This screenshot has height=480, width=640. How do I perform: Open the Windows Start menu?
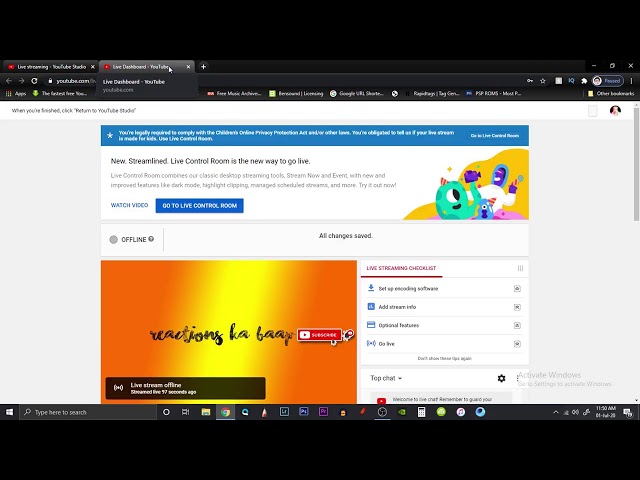(9, 412)
